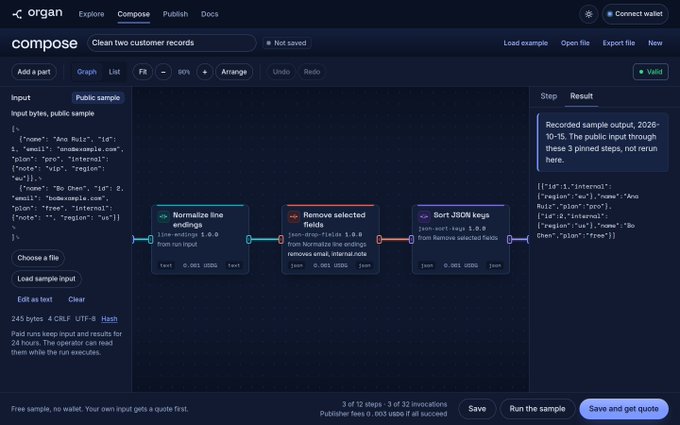
Task: Click the recorded sample output note
Action: tap(603, 142)
